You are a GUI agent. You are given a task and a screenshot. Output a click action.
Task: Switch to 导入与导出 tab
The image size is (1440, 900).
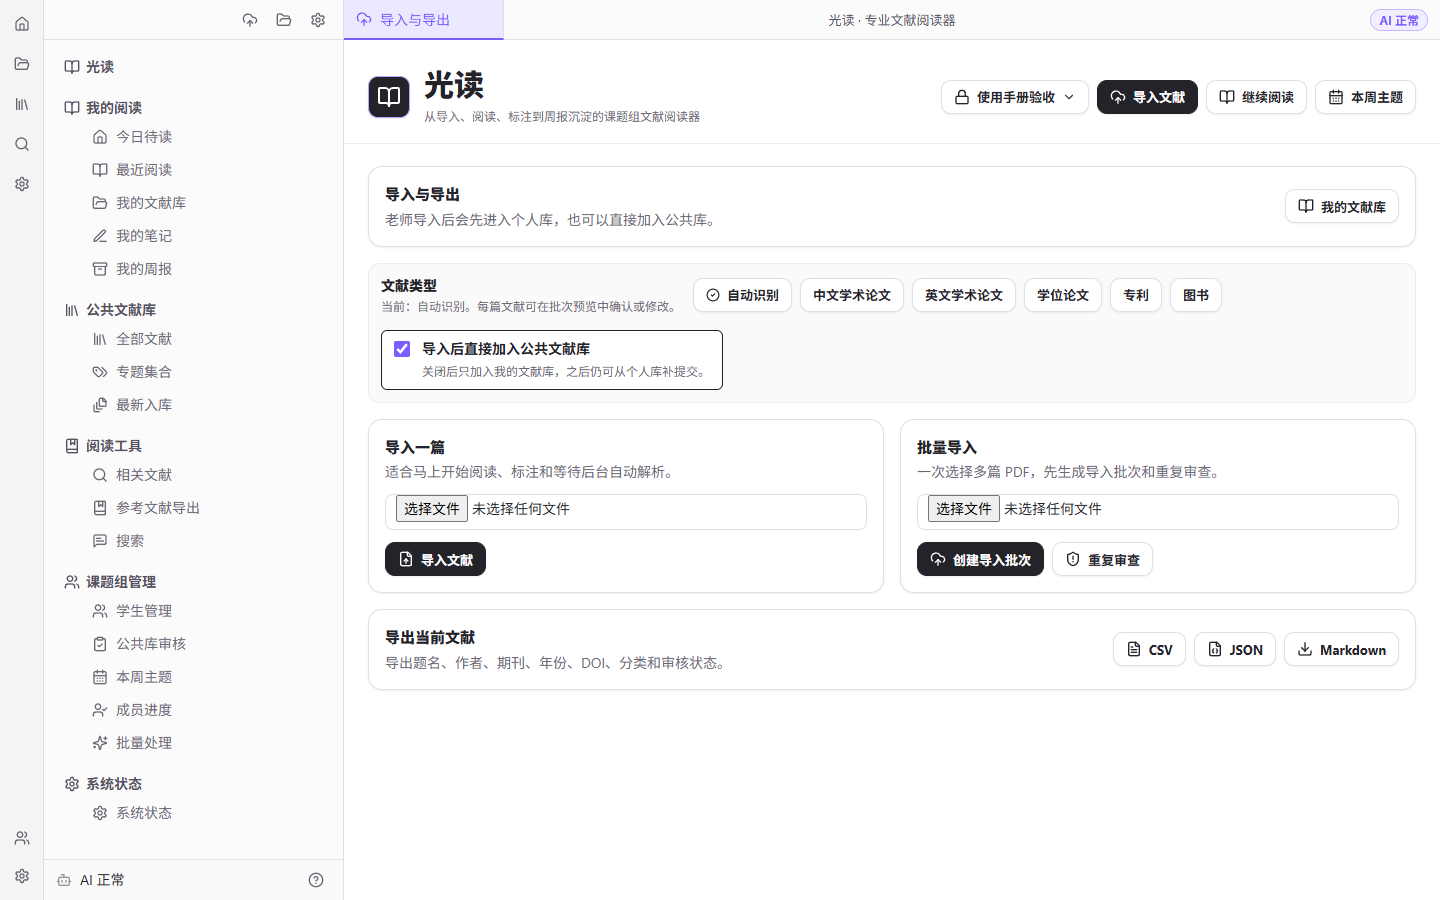pyautogui.click(x=423, y=20)
